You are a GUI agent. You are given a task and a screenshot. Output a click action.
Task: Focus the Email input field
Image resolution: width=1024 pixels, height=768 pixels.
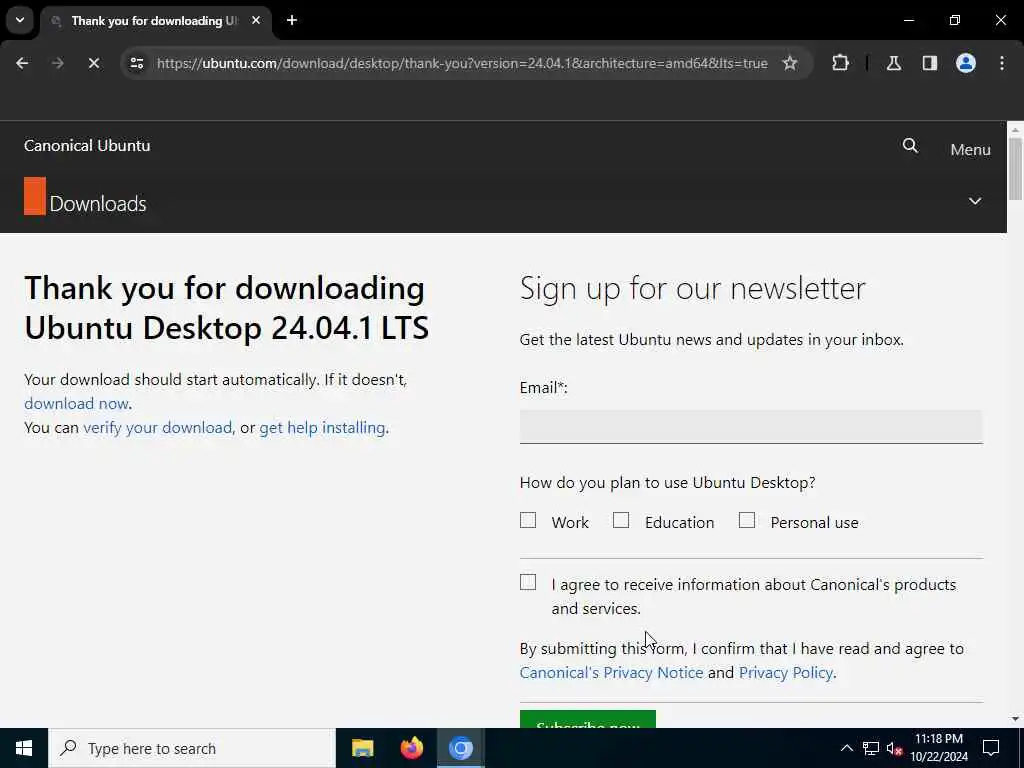tap(751, 426)
